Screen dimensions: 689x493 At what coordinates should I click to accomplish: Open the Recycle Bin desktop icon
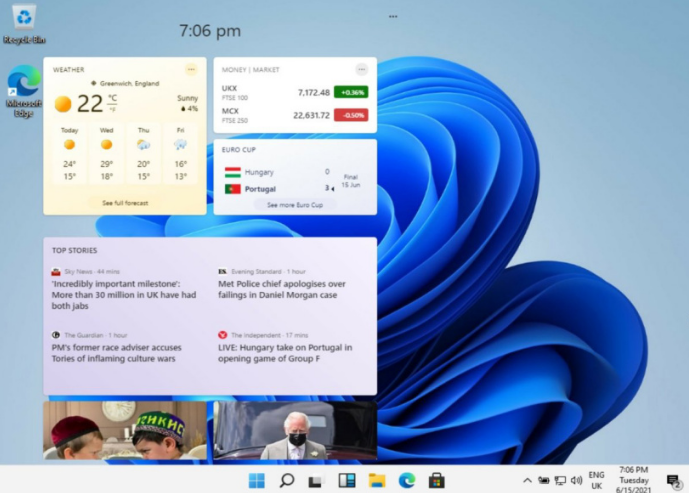tap(24, 22)
